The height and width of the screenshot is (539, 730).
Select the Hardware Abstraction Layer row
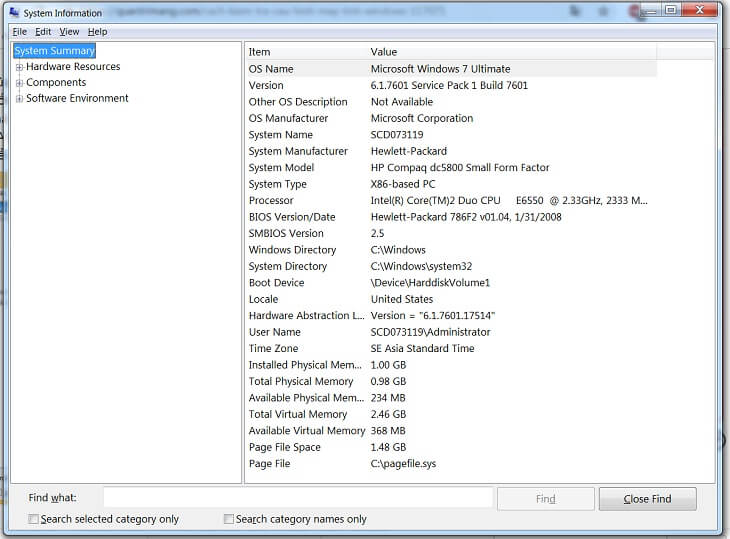click(452, 316)
